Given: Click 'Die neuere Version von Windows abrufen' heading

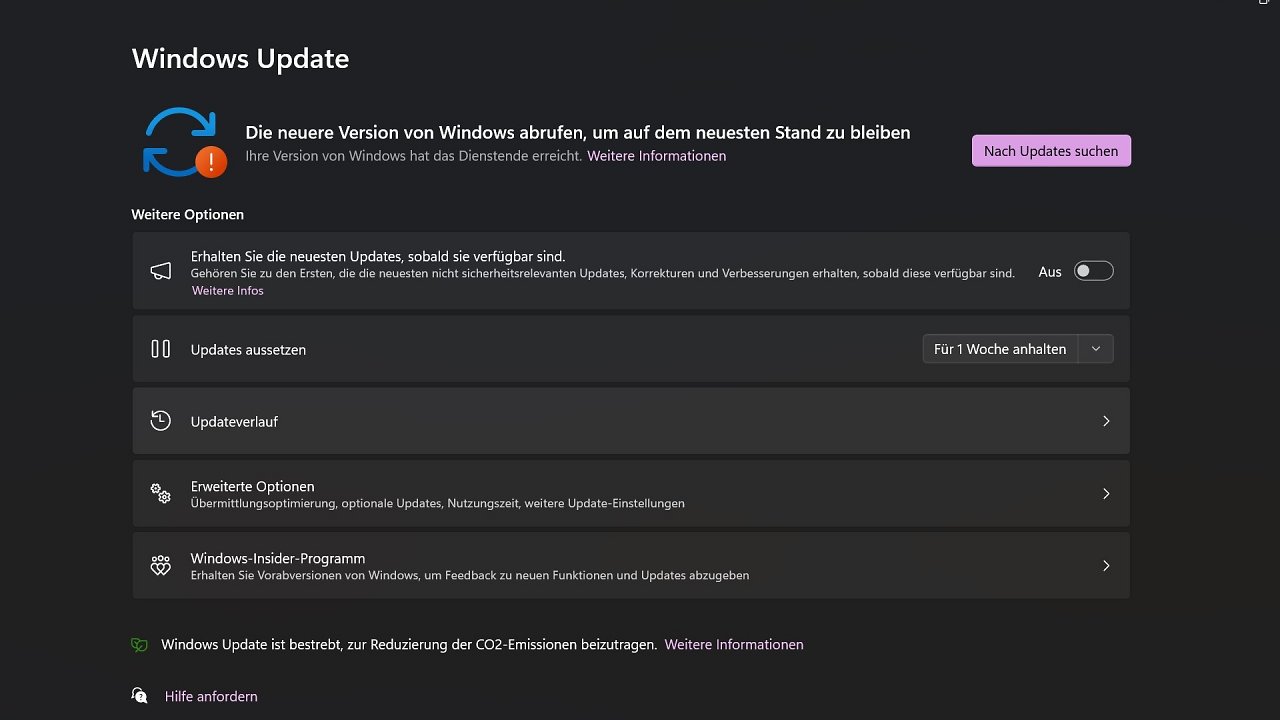Looking at the screenshot, I should 578,132.
